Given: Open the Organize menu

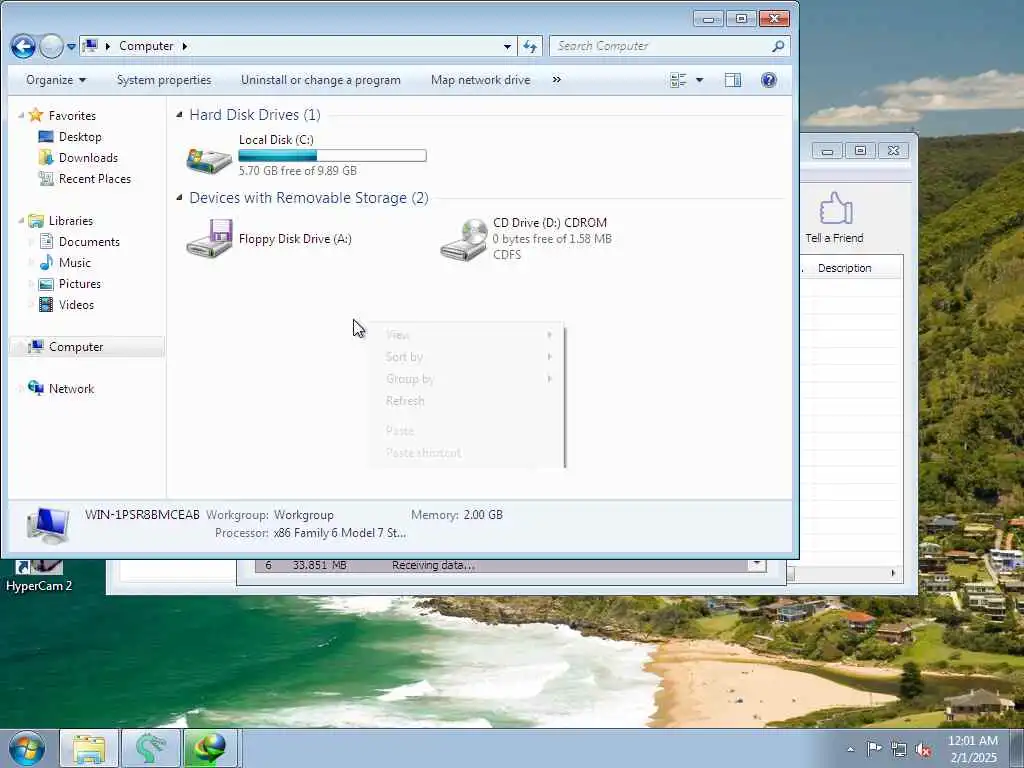Looking at the screenshot, I should click(x=56, y=80).
